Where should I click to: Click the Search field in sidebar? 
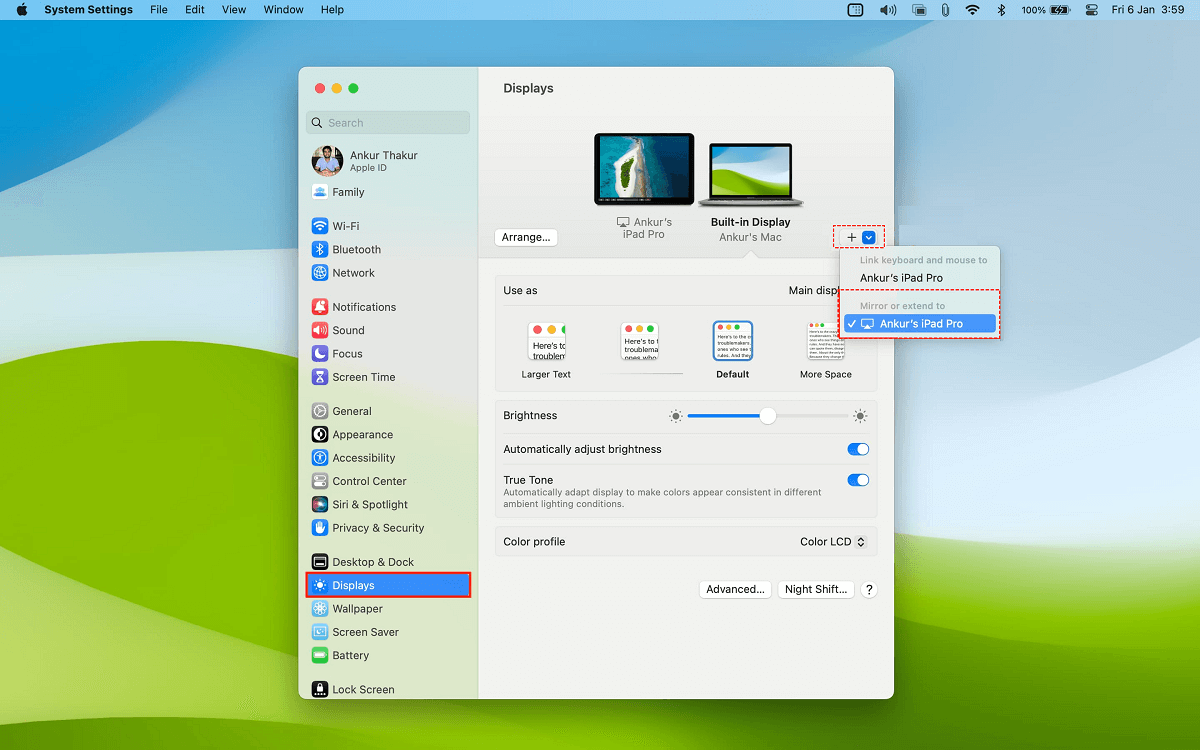point(388,123)
